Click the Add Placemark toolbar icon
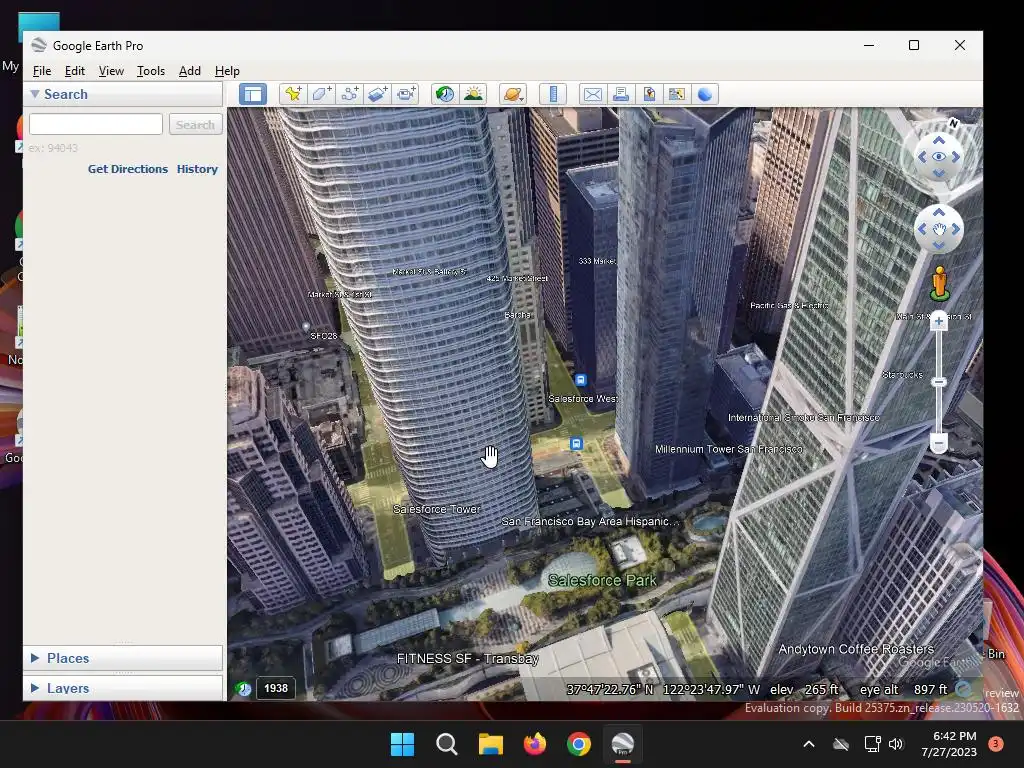 pos(293,94)
